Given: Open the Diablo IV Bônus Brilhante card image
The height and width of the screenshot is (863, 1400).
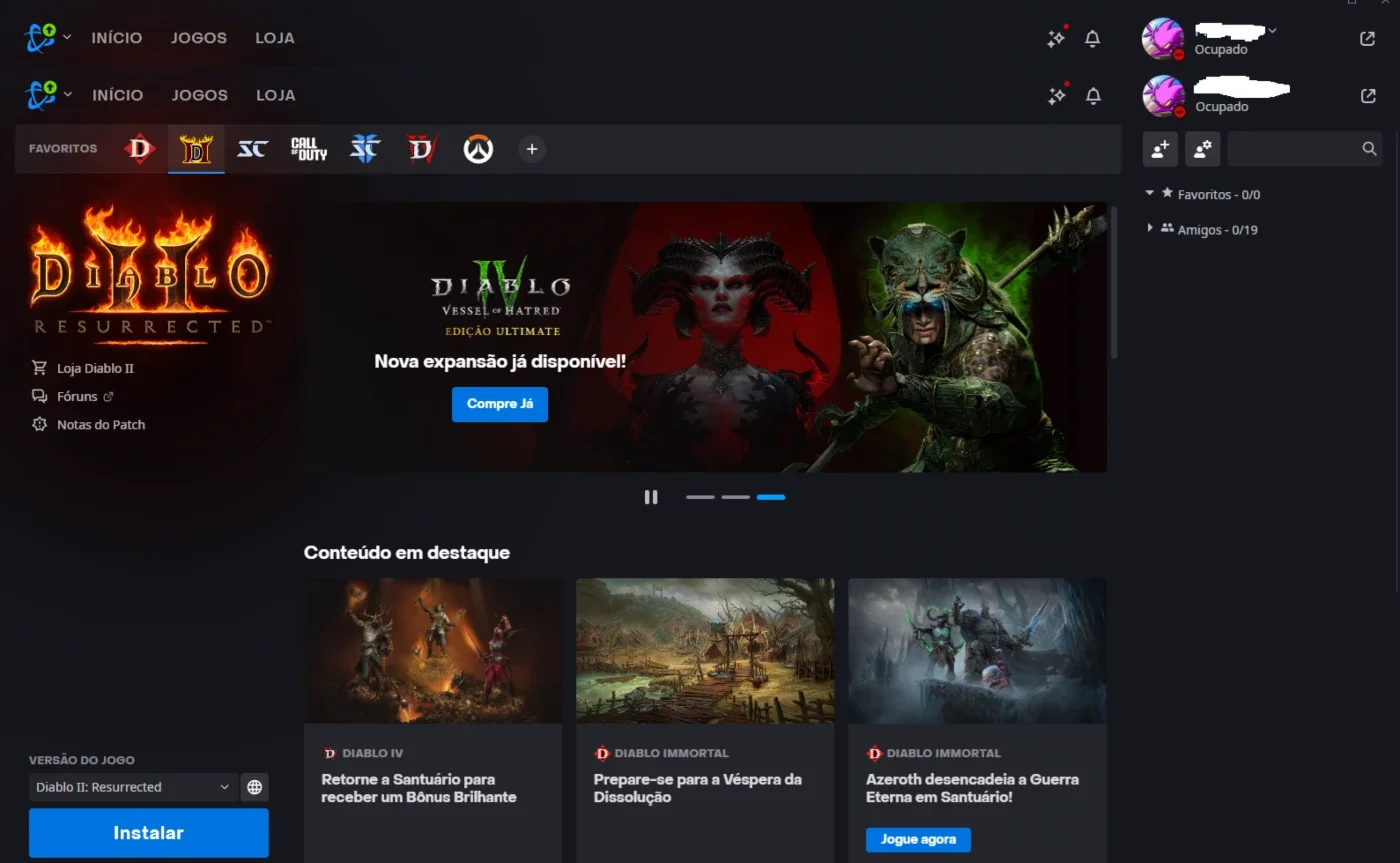Looking at the screenshot, I should [x=432, y=651].
